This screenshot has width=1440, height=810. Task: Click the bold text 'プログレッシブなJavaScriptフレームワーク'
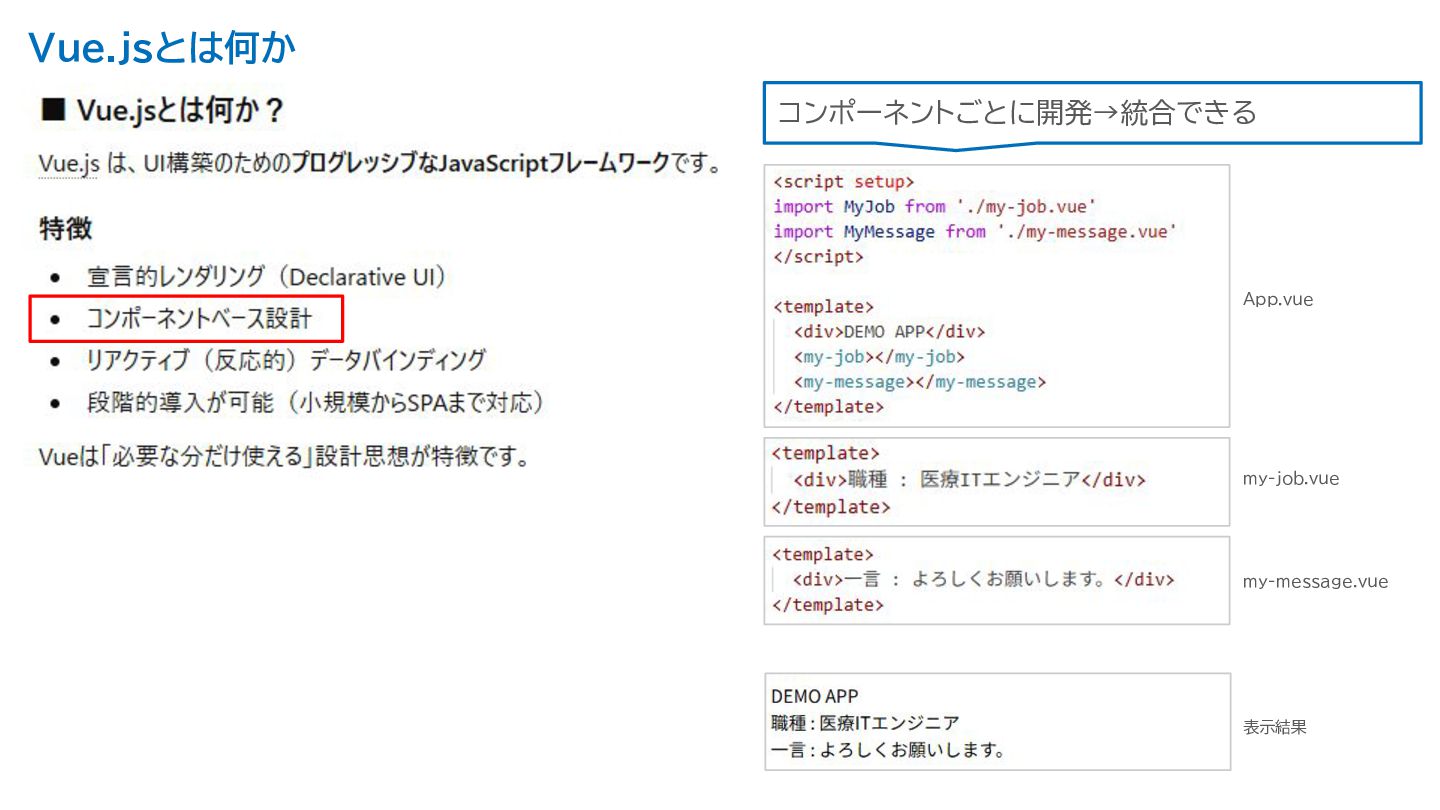[x=481, y=164]
